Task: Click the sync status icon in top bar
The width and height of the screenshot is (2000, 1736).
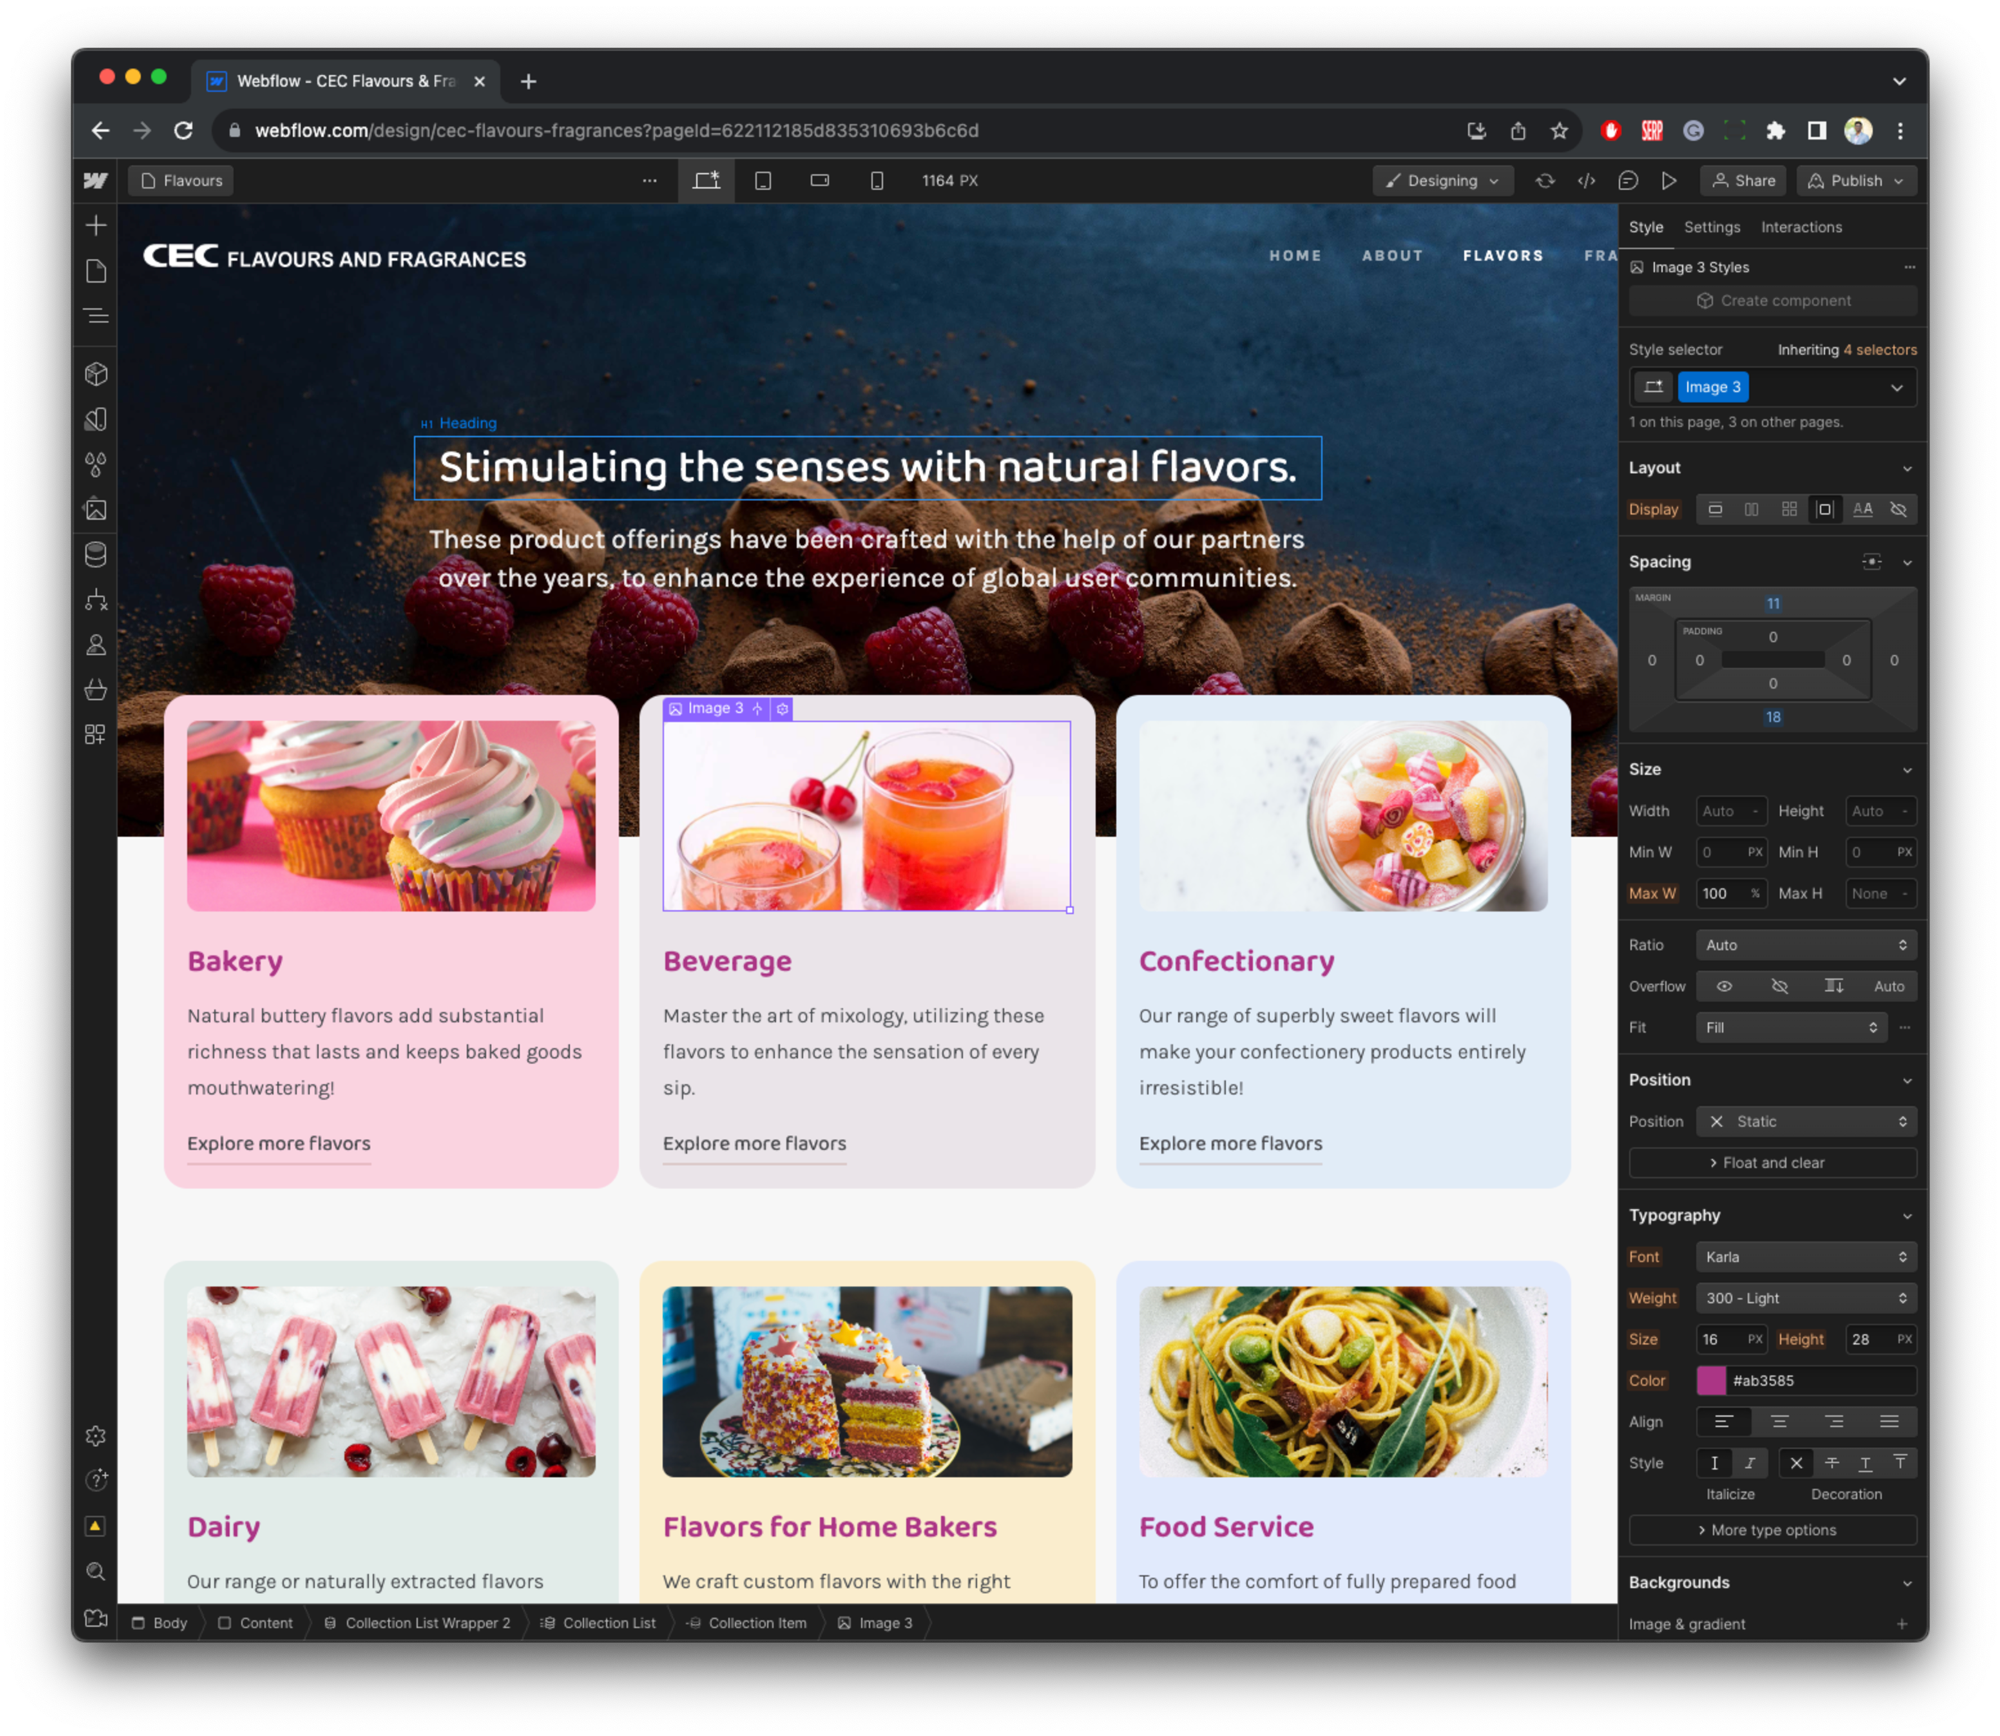Action: coord(1545,181)
